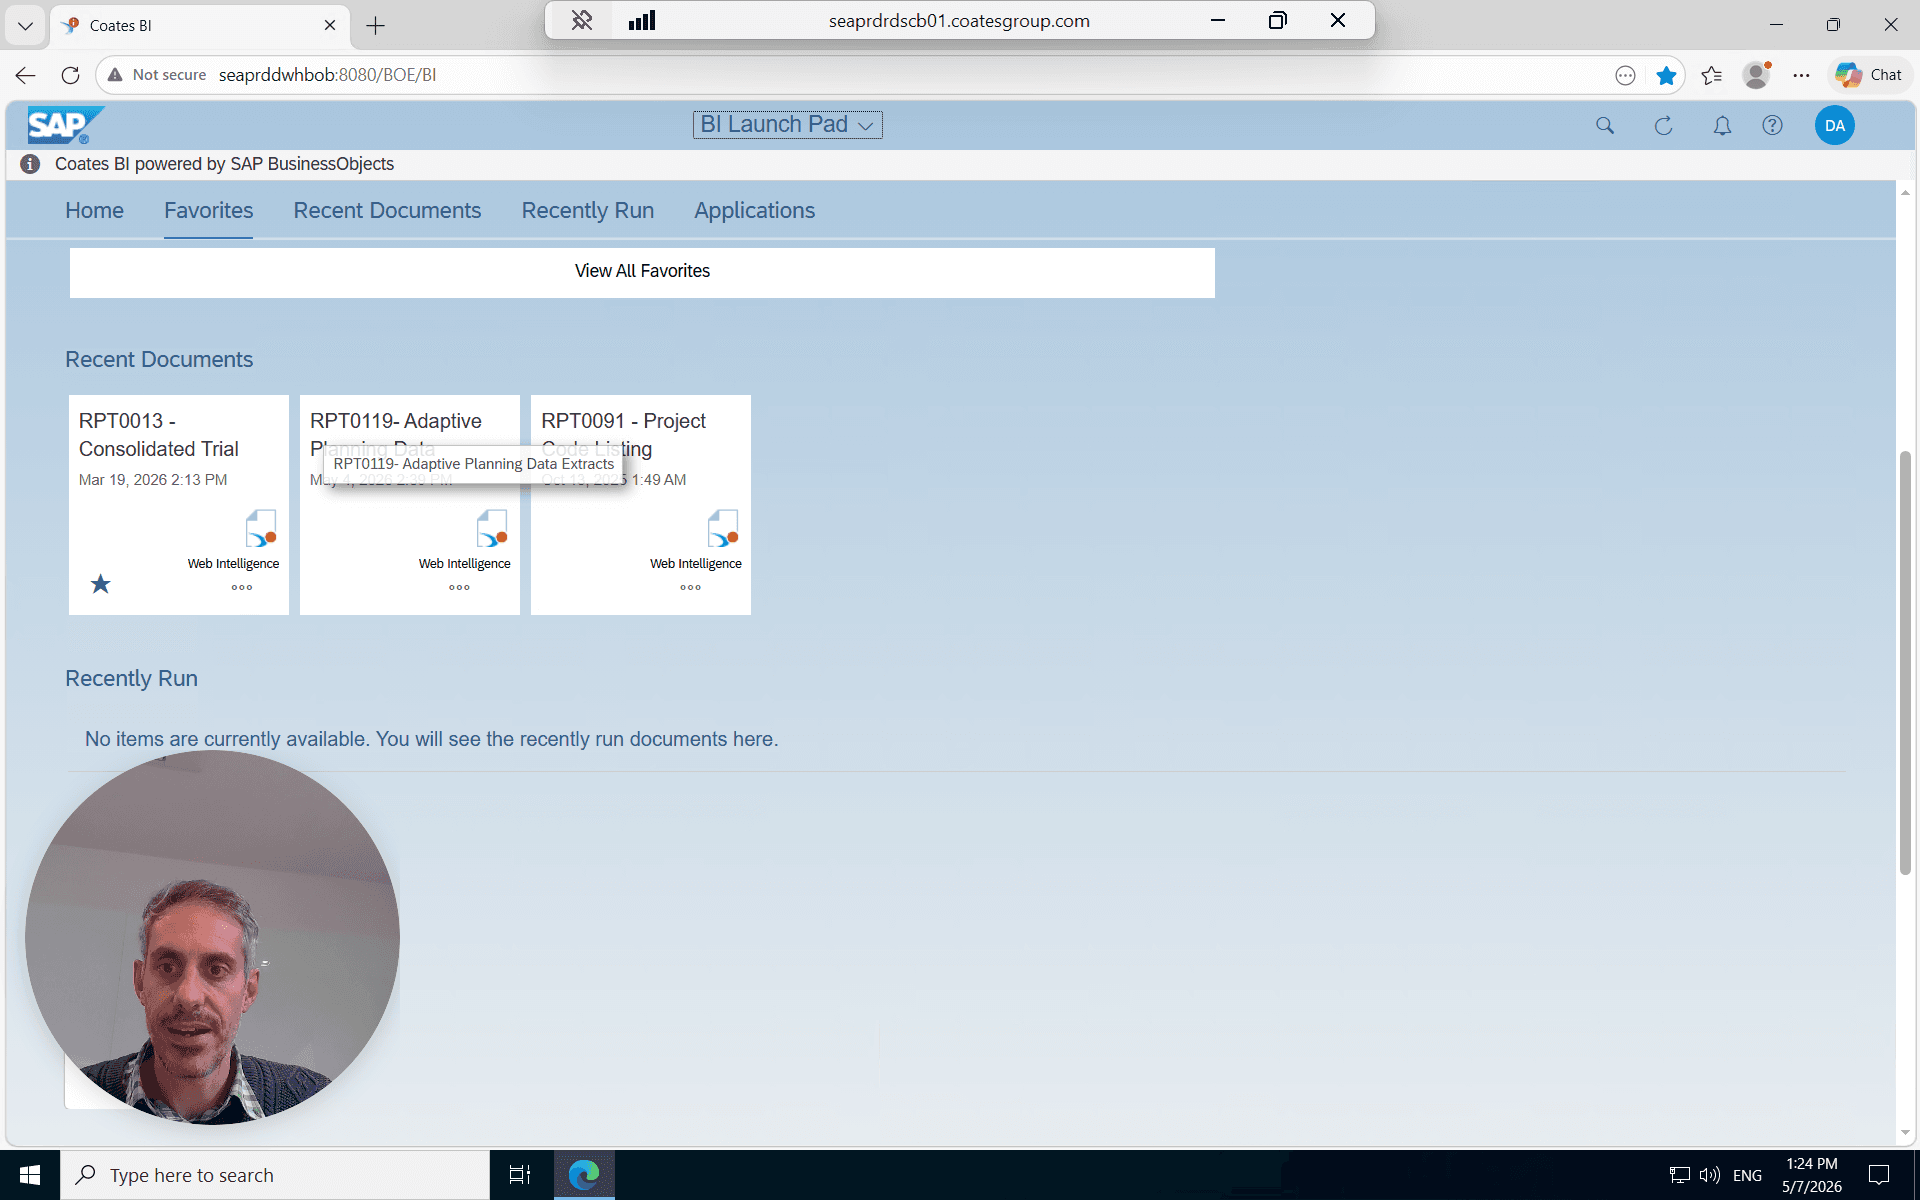Switch to the Home tab
The image size is (1920, 1200).
[94, 210]
